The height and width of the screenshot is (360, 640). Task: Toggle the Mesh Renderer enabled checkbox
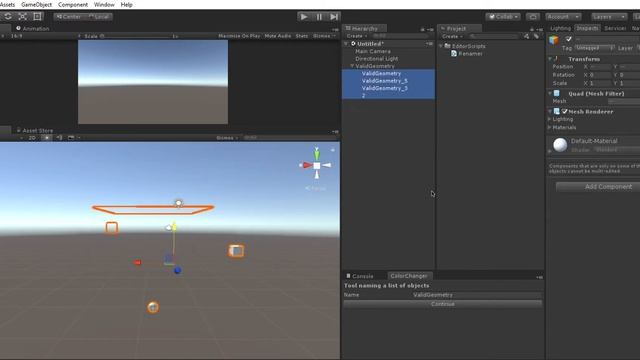pos(564,111)
